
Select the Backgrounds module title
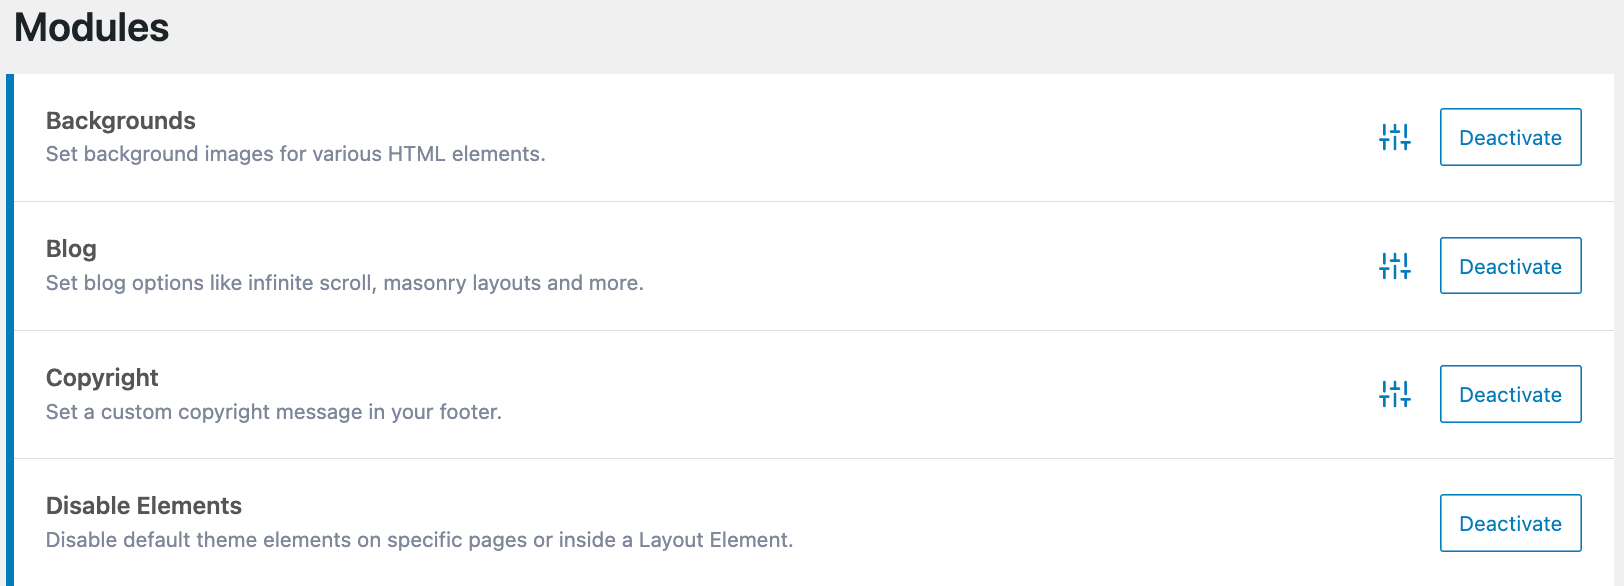coord(121,121)
